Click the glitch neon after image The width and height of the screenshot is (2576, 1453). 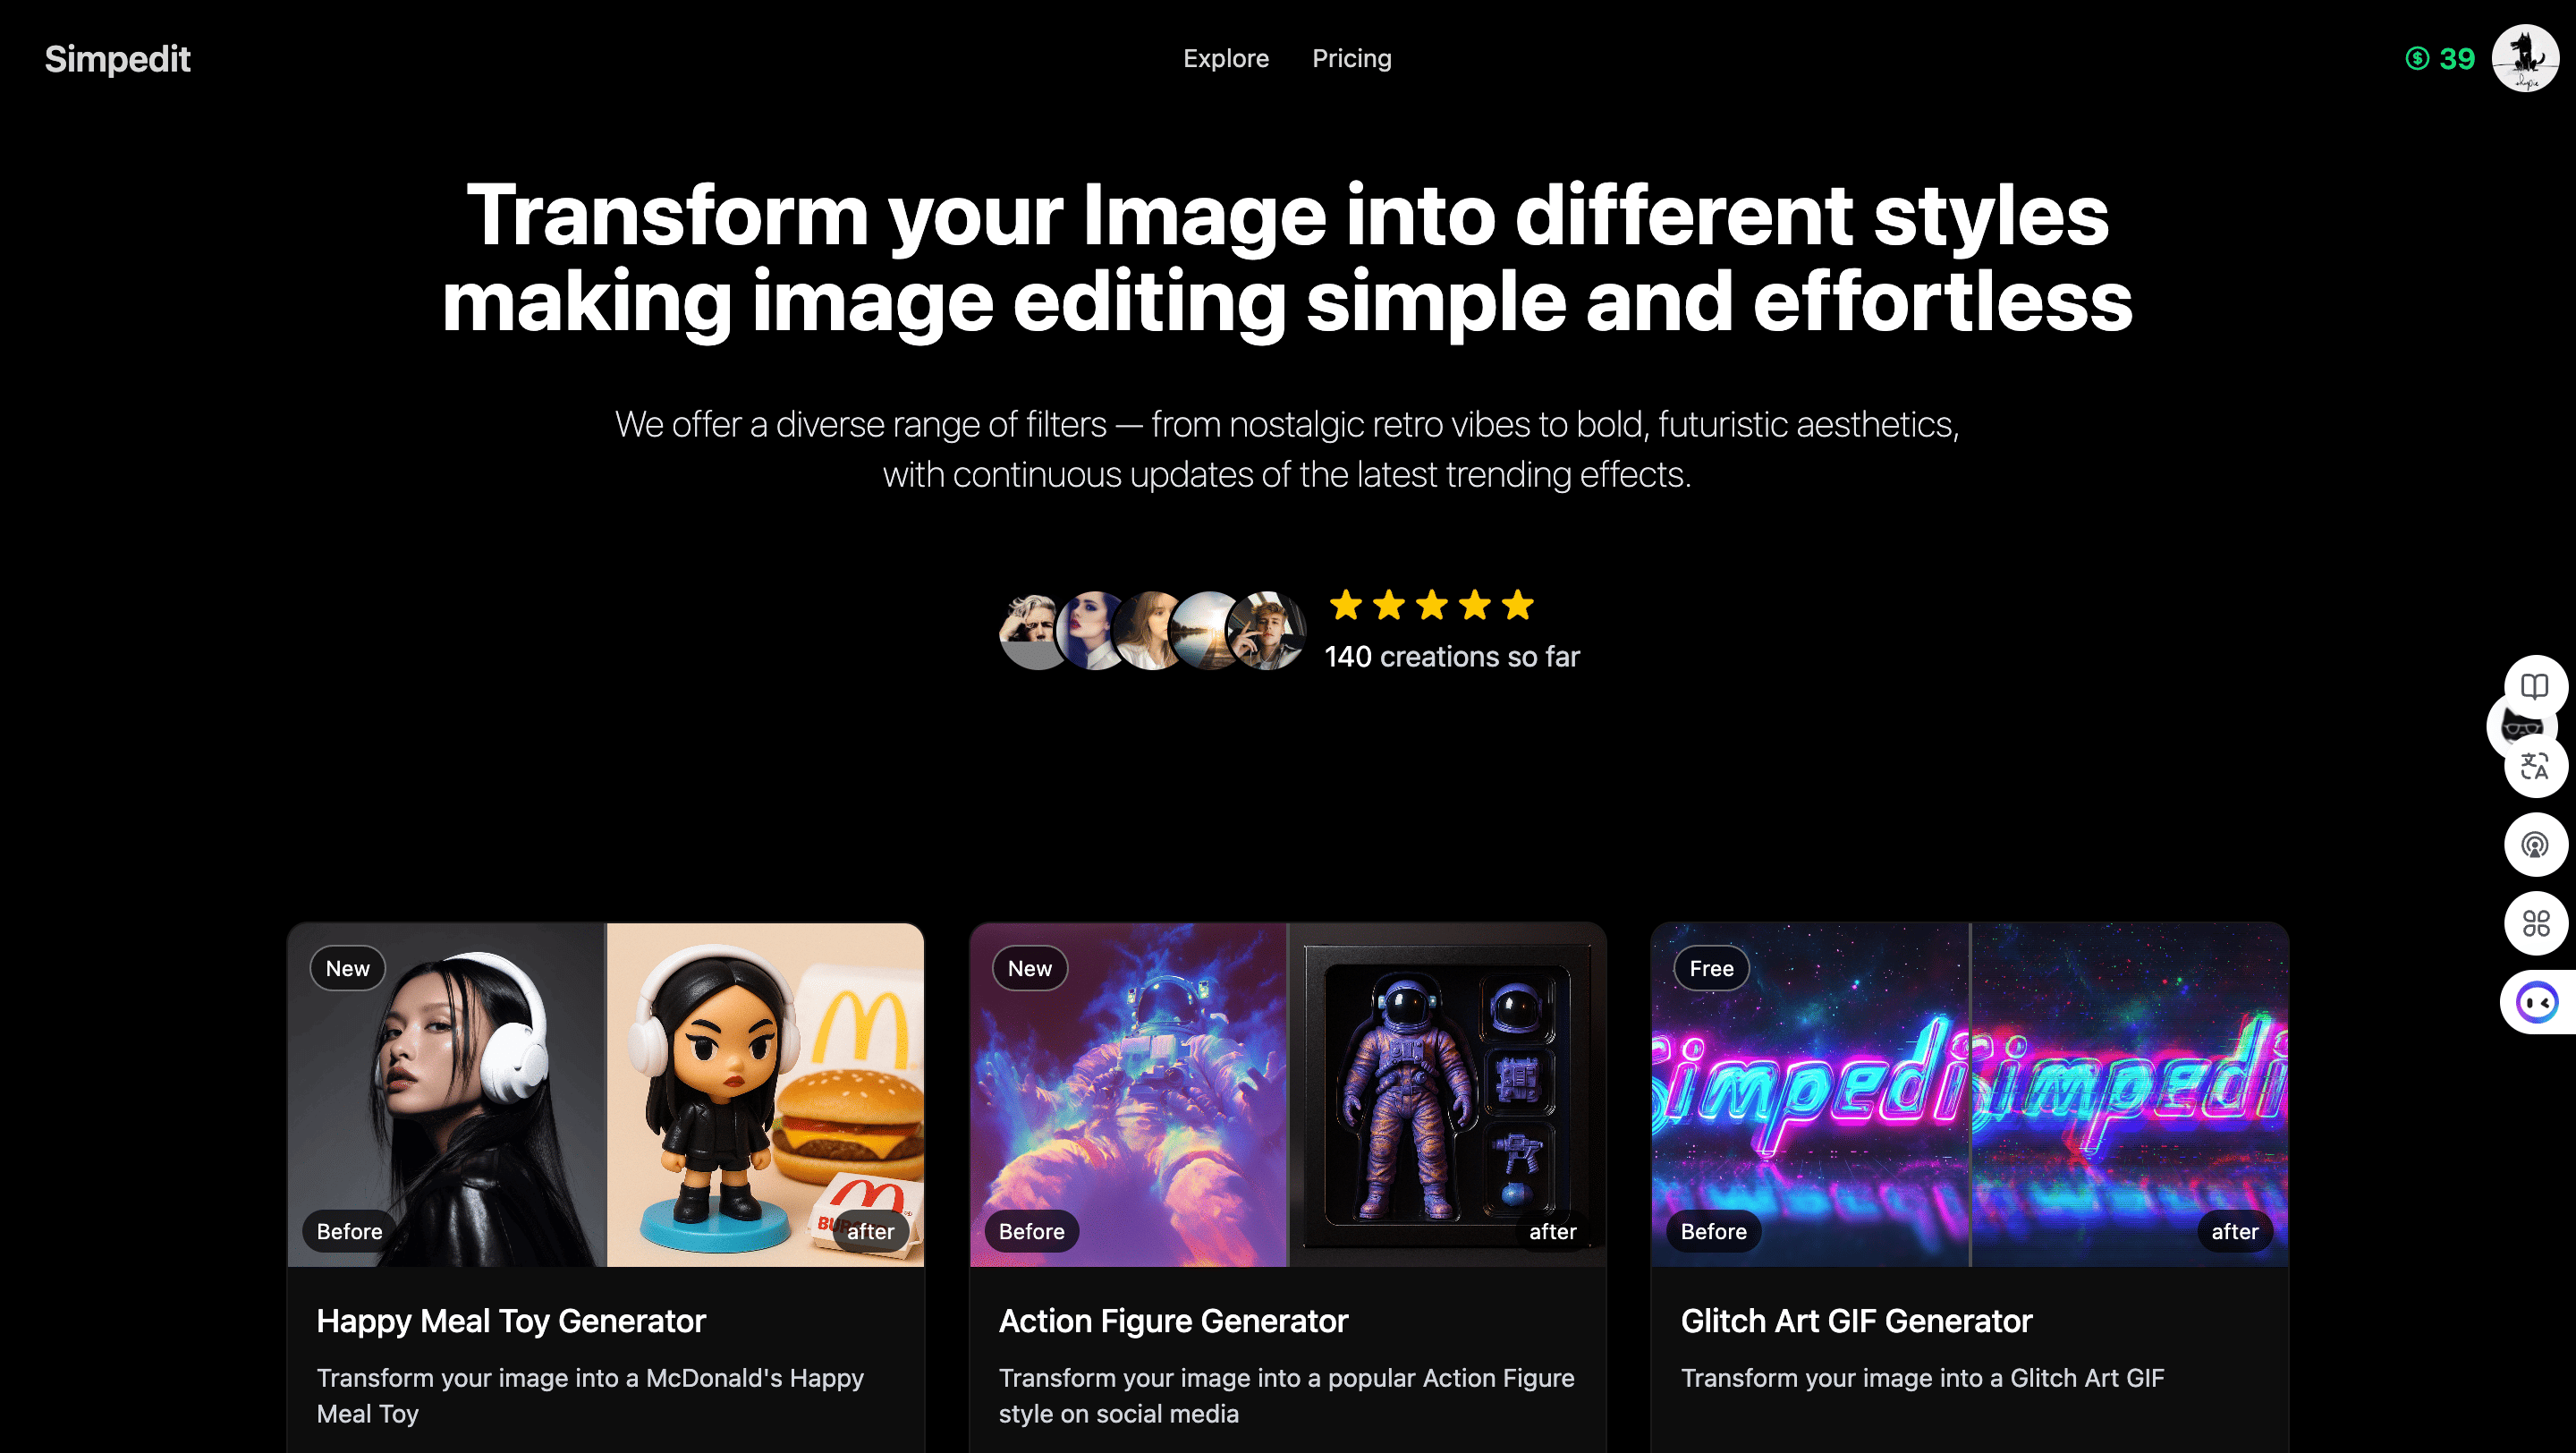2130,1095
